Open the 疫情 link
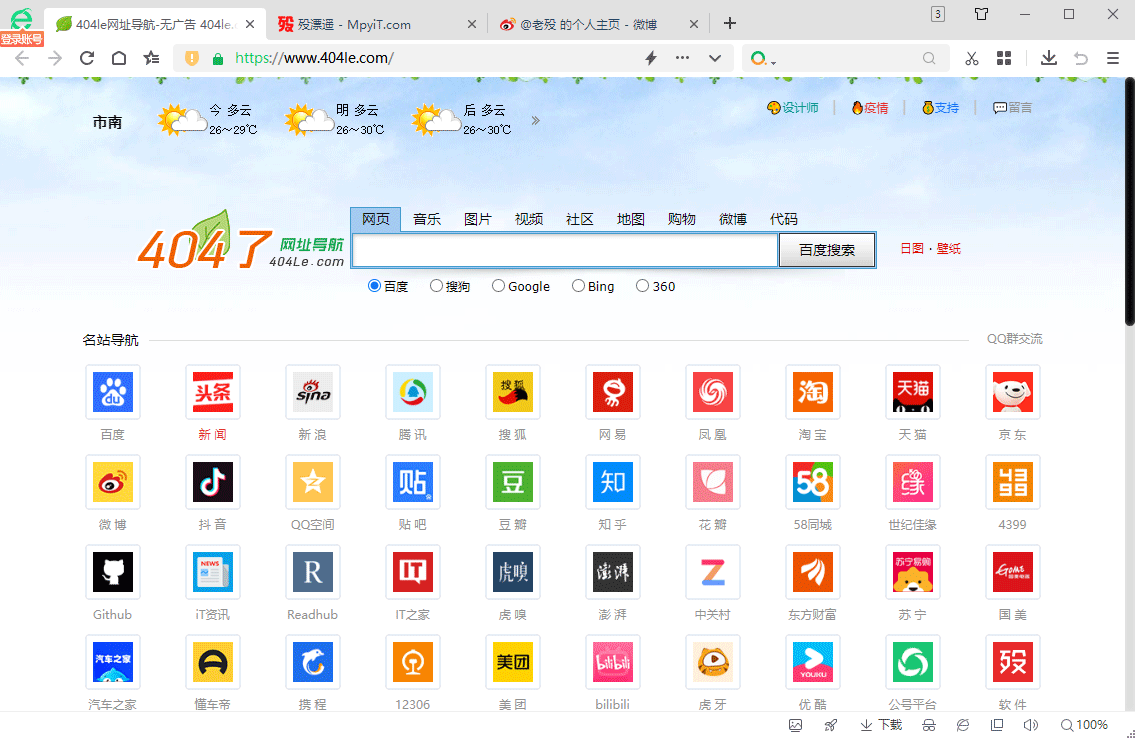 point(870,108)
